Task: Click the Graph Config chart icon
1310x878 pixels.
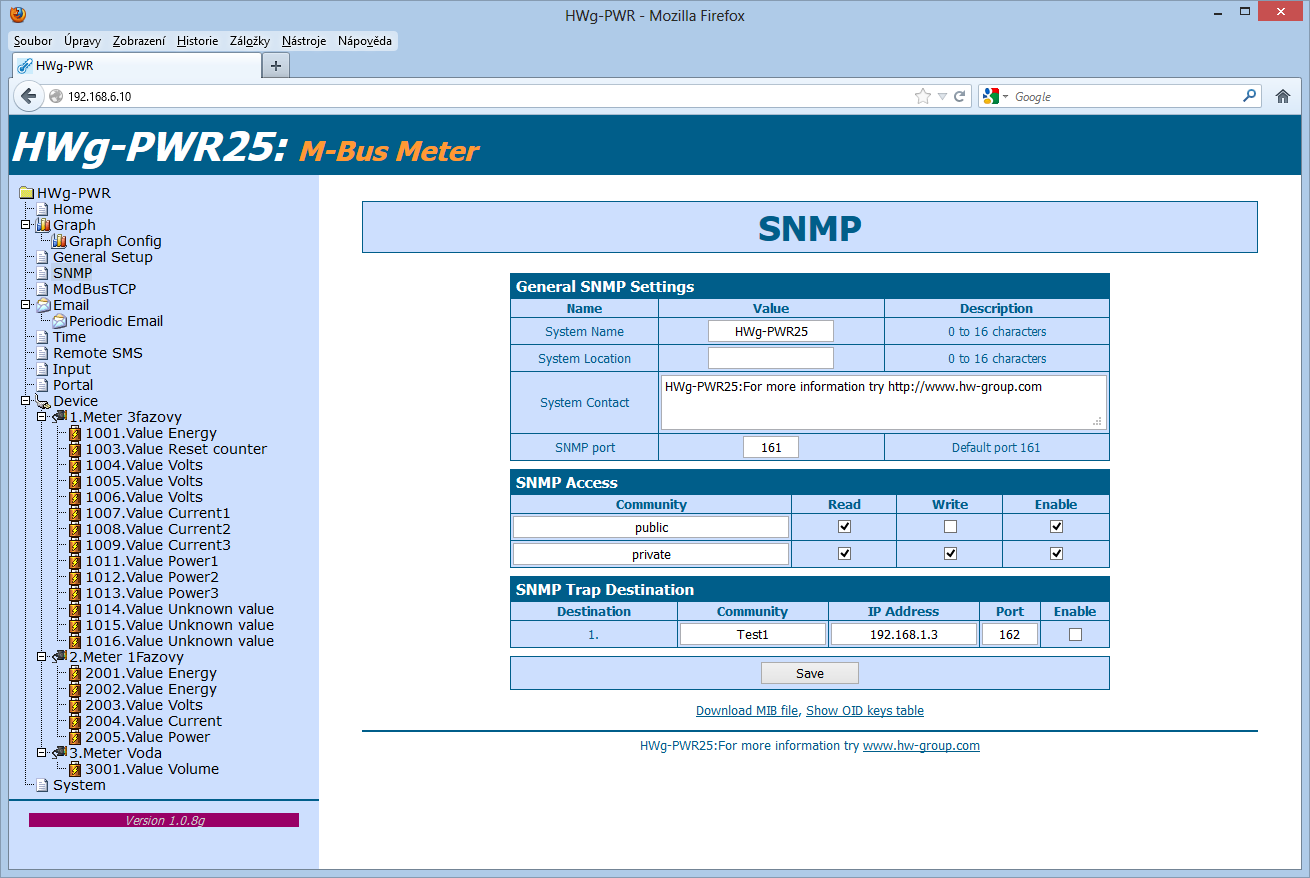Action: (59, 241)
